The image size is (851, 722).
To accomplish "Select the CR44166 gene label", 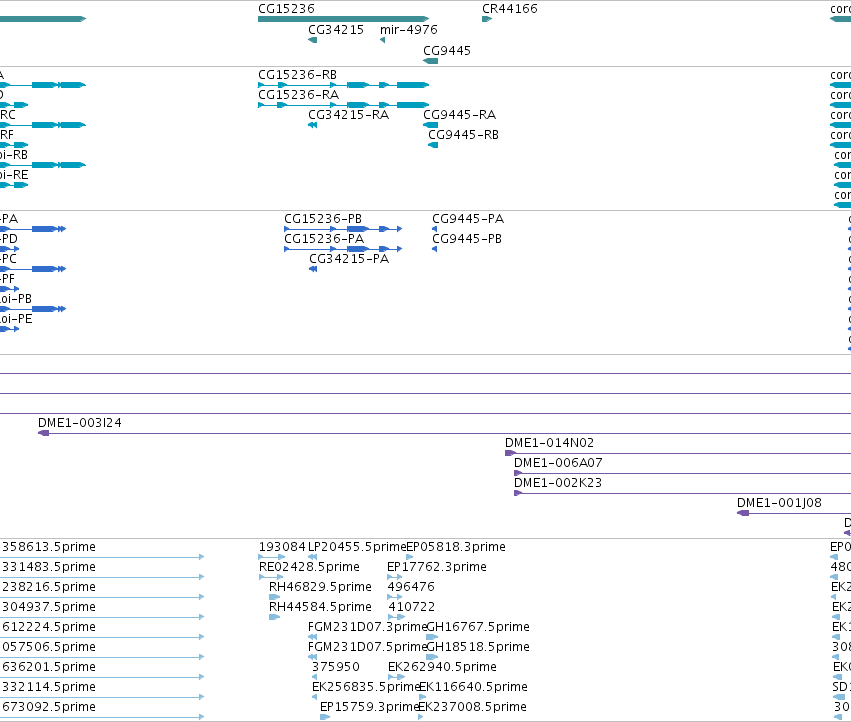I will [510, 9].
